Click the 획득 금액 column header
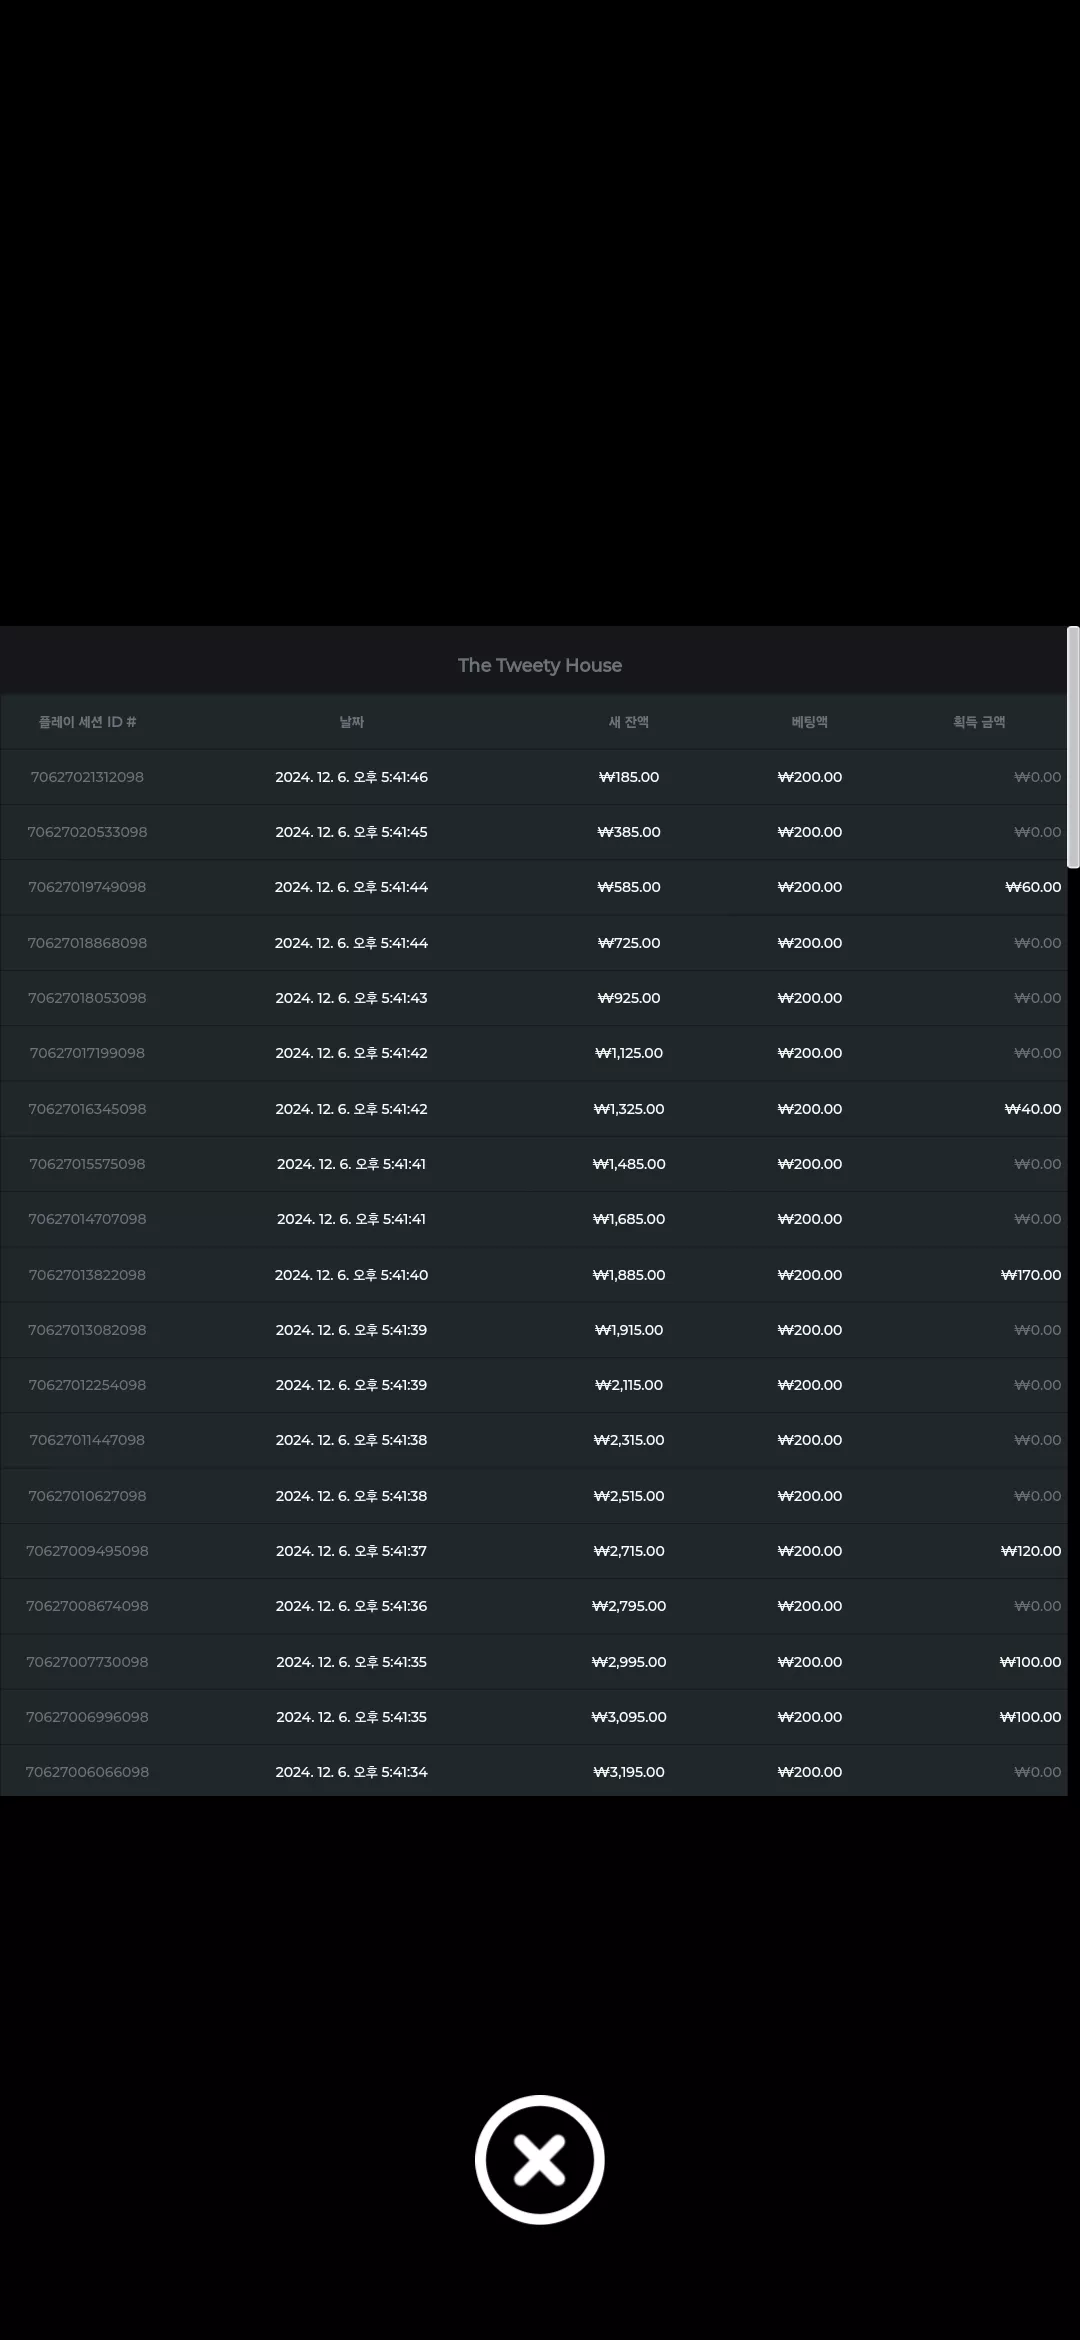Screen dimensions: 1080x2340 tap(979, 722)
